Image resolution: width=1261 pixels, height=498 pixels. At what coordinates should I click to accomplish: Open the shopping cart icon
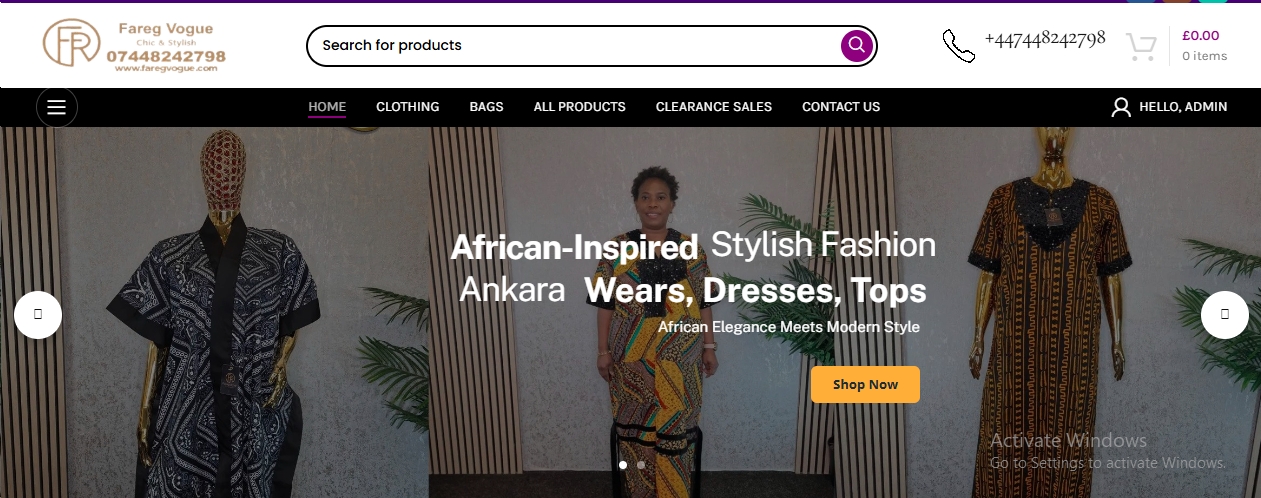click(1141, 46)
